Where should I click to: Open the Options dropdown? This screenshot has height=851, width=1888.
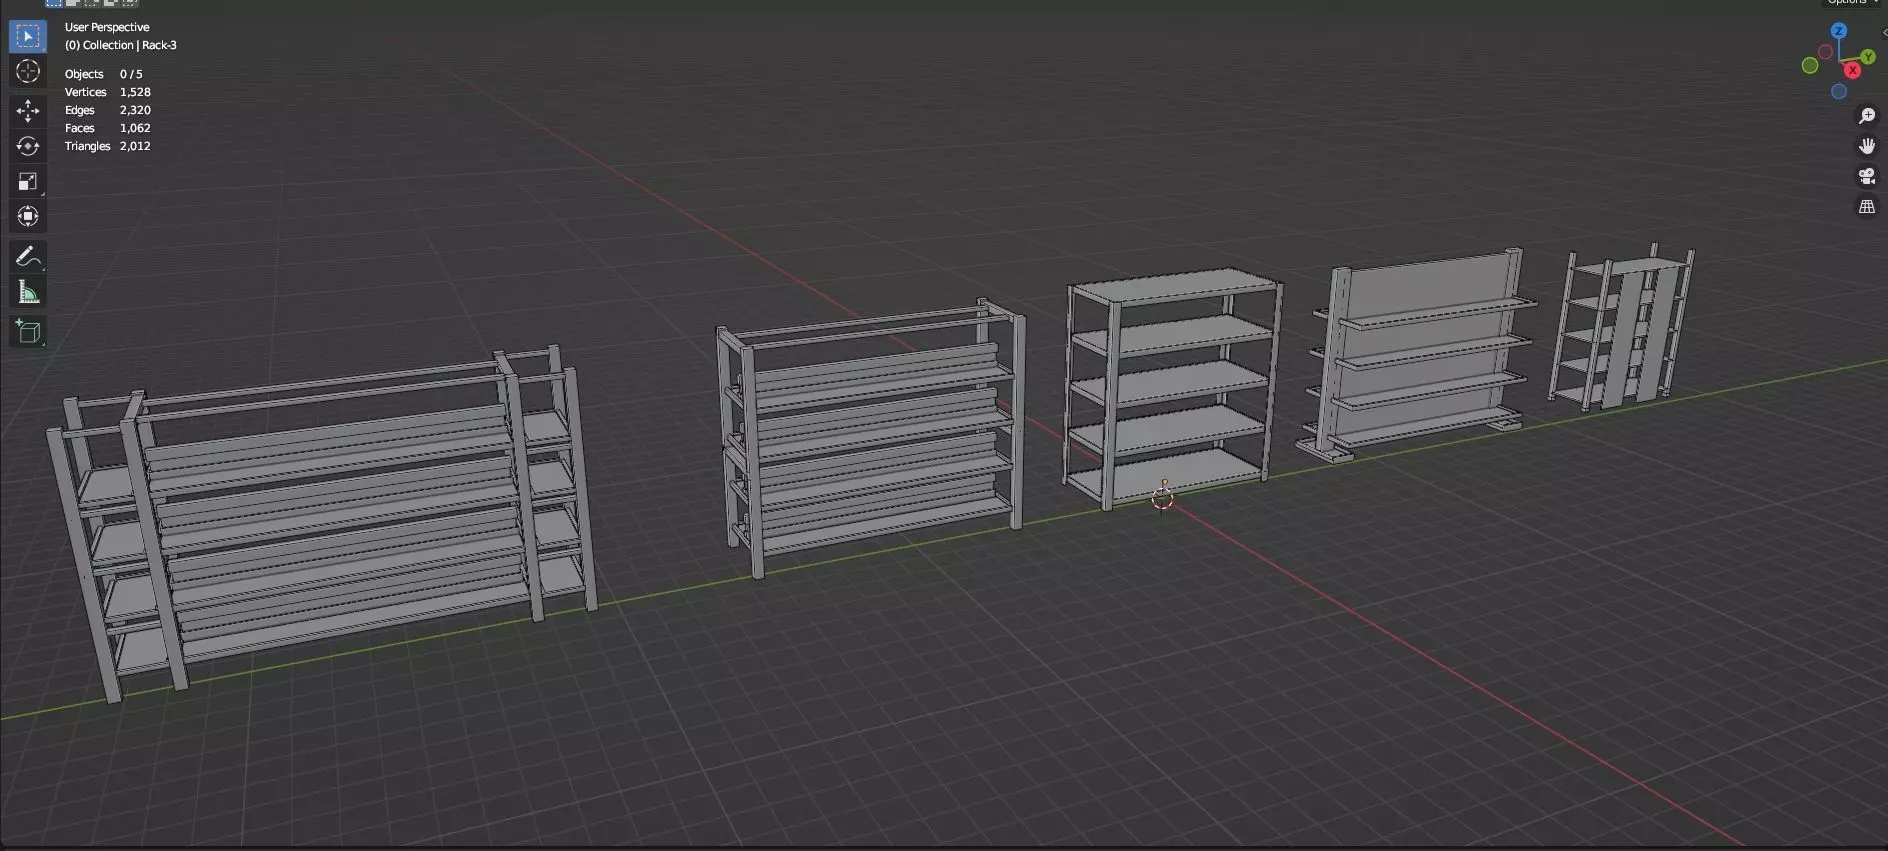1852,3
